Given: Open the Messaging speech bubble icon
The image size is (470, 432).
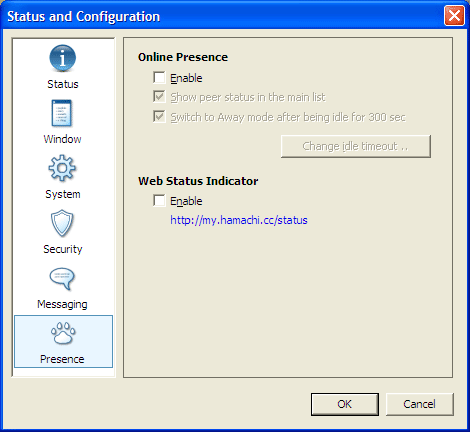Looking at the screenshot, I should click(x=62, y=278).
